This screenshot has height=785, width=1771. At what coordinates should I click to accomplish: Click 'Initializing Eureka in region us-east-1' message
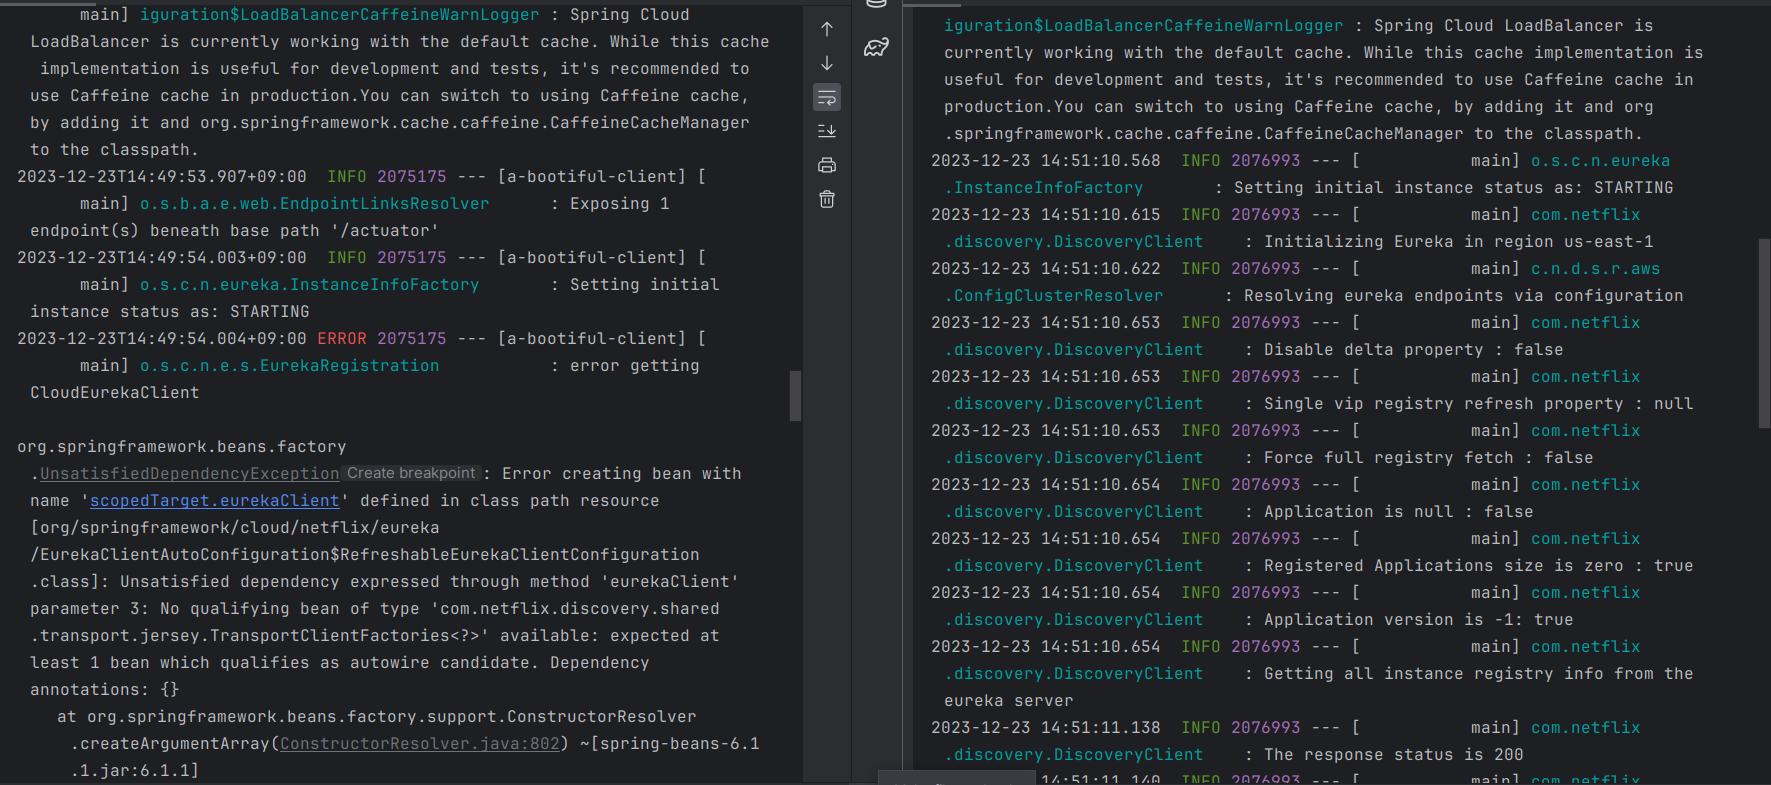(x=1459, y=242)
